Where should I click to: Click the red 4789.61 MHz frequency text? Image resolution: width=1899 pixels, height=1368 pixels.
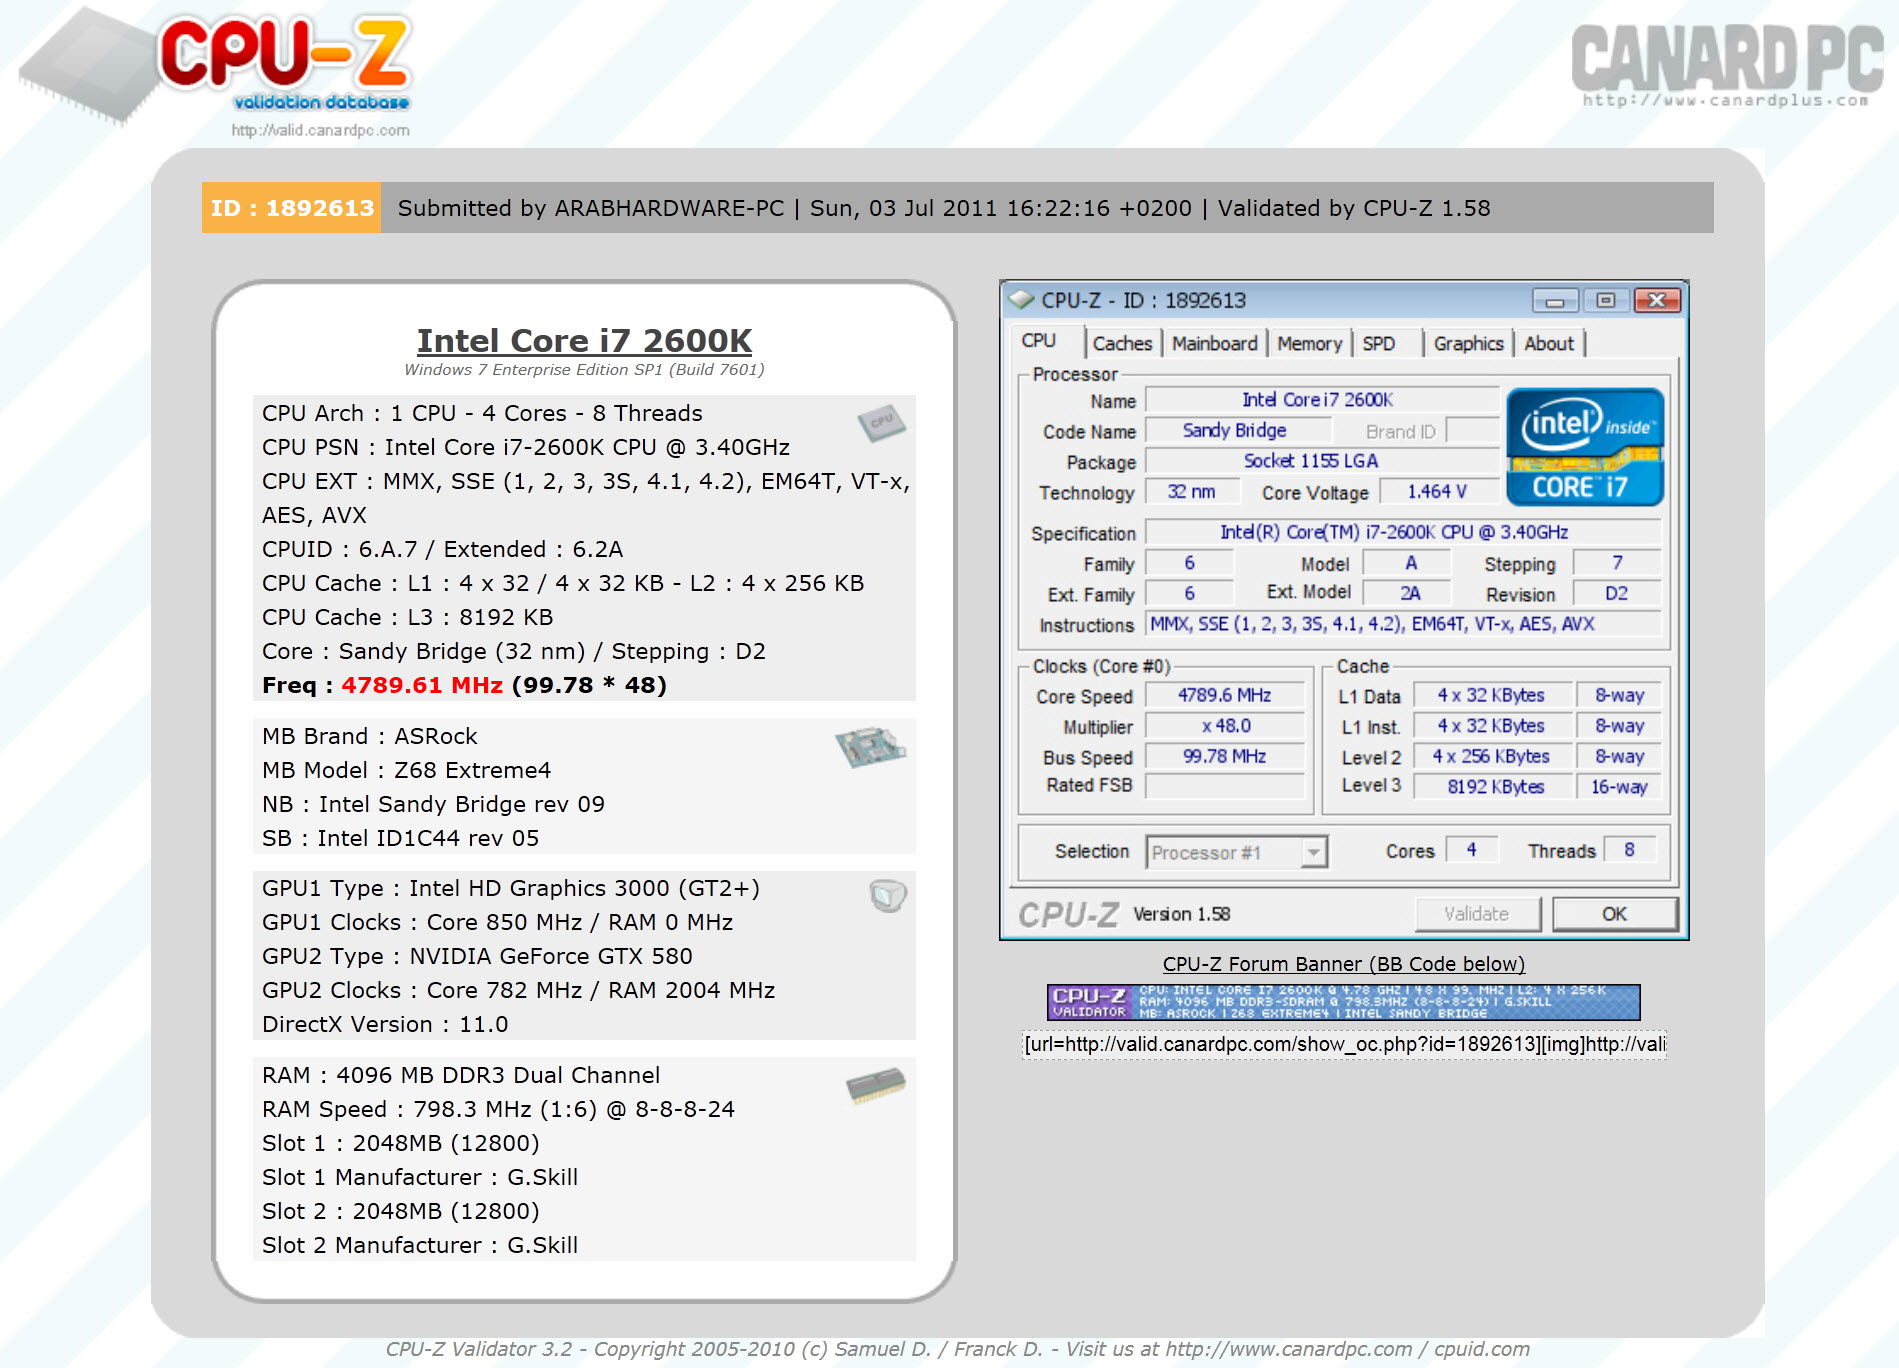click(421, 685)
